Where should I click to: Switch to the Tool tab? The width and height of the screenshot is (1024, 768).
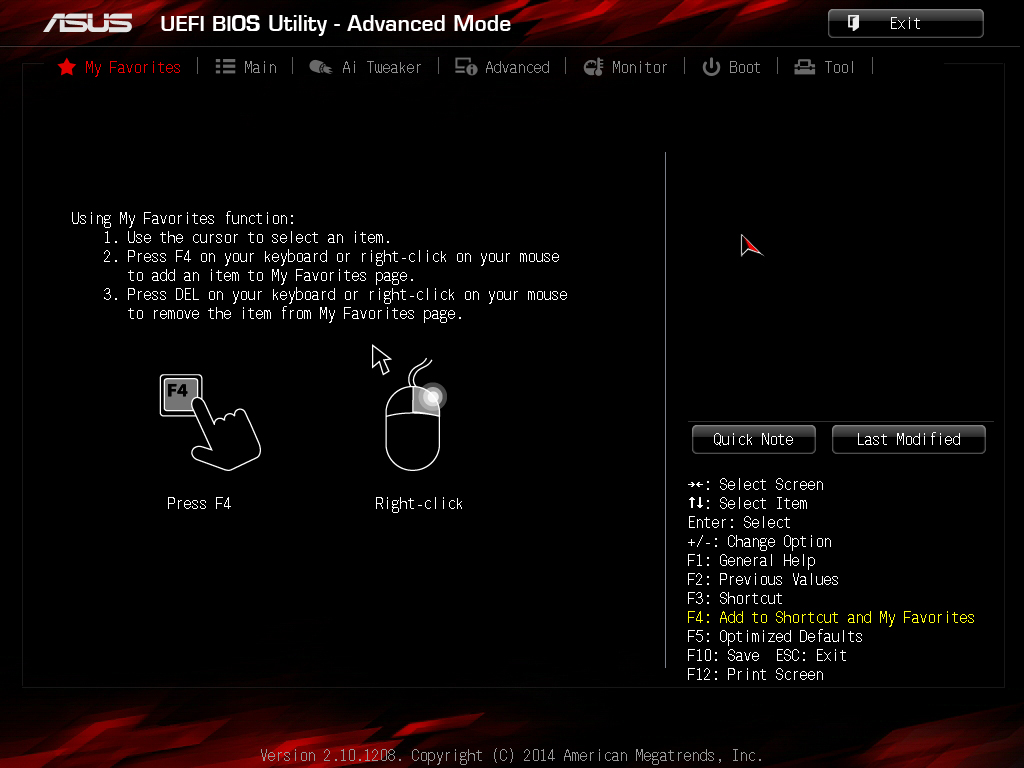click(839, 67)
